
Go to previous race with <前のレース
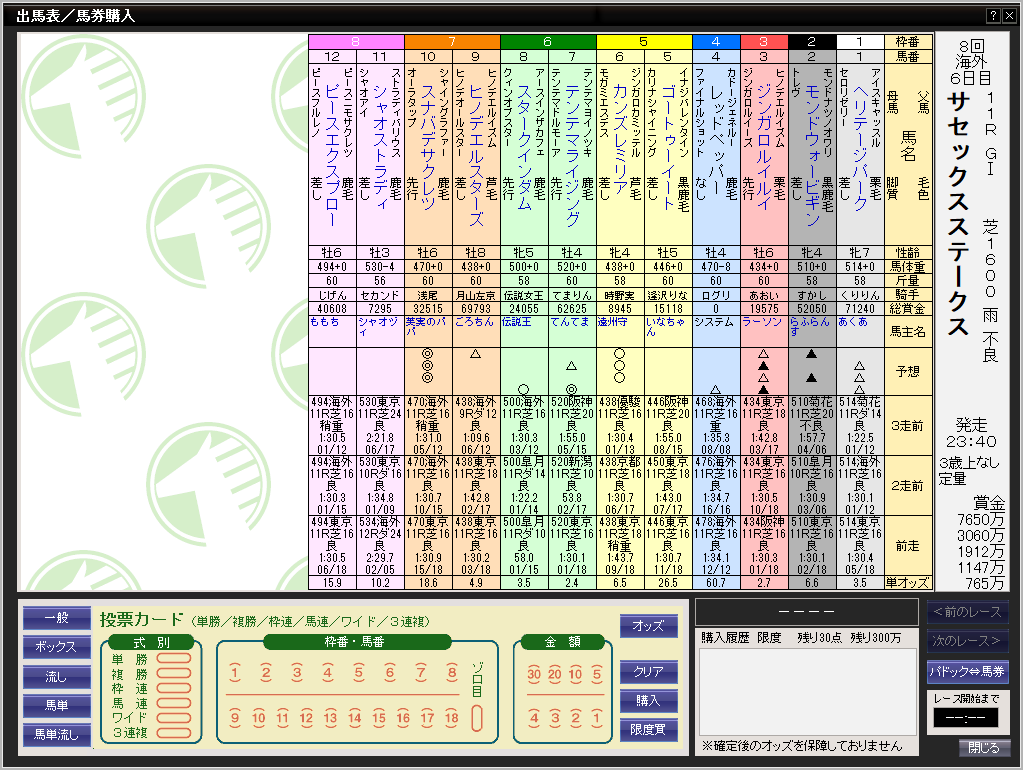point(968,612)
